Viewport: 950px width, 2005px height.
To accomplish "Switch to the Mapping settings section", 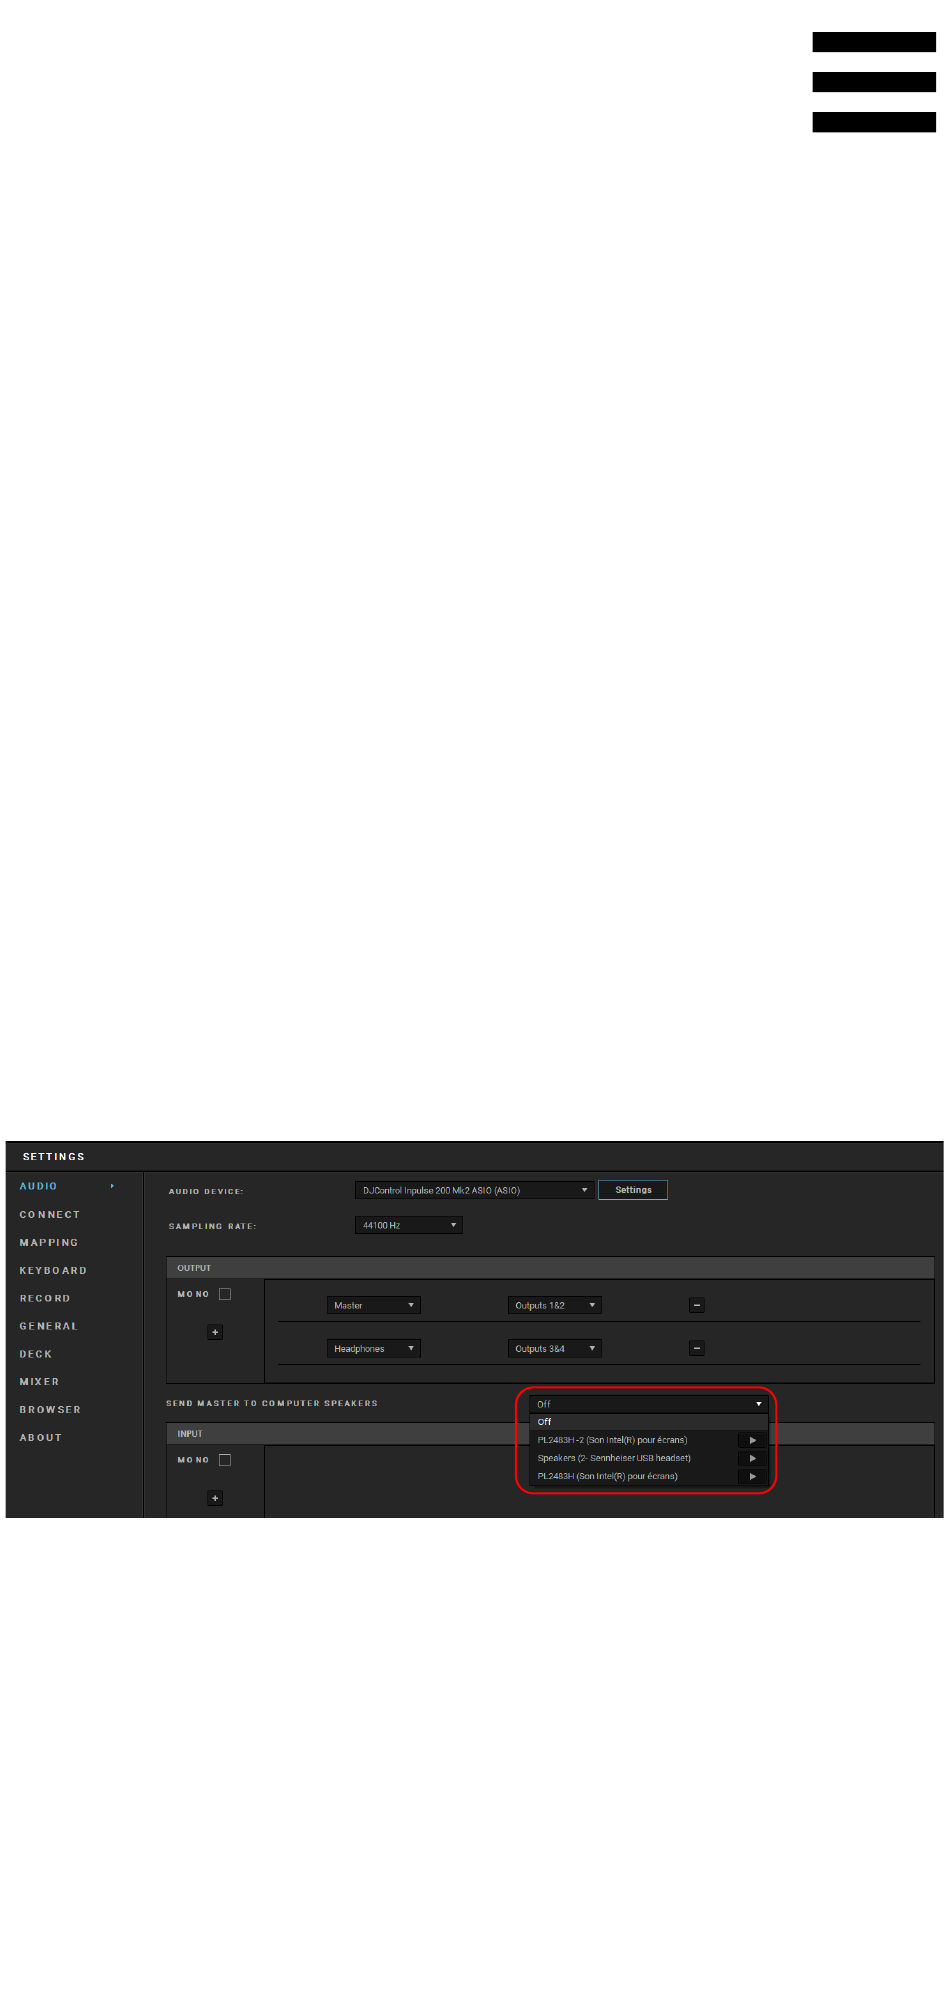I will click(49, 1242).
